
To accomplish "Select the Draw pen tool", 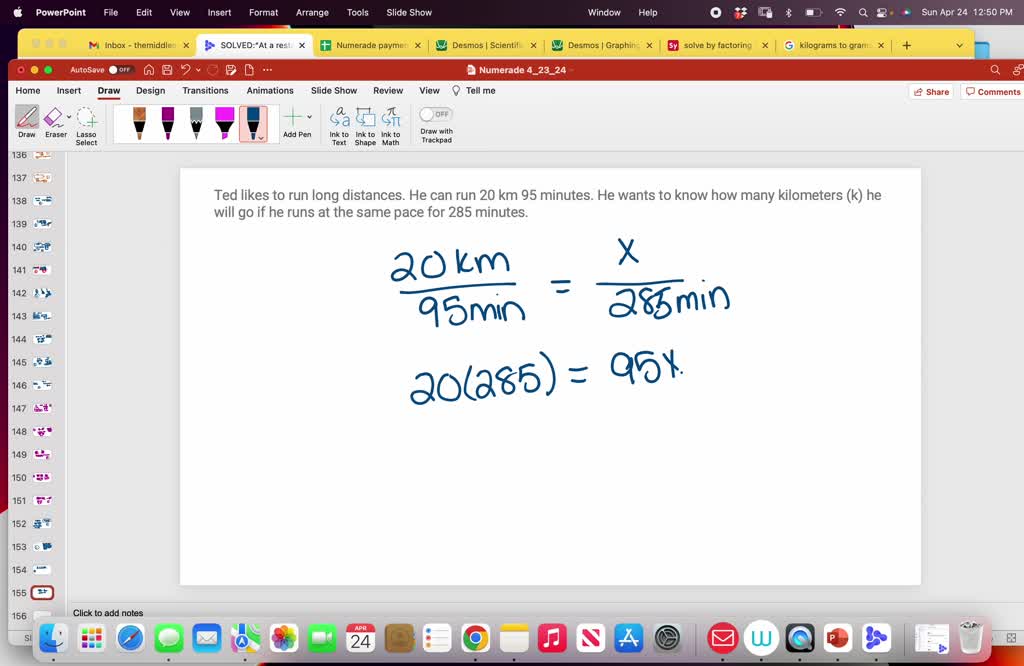I will click(27, 119).
